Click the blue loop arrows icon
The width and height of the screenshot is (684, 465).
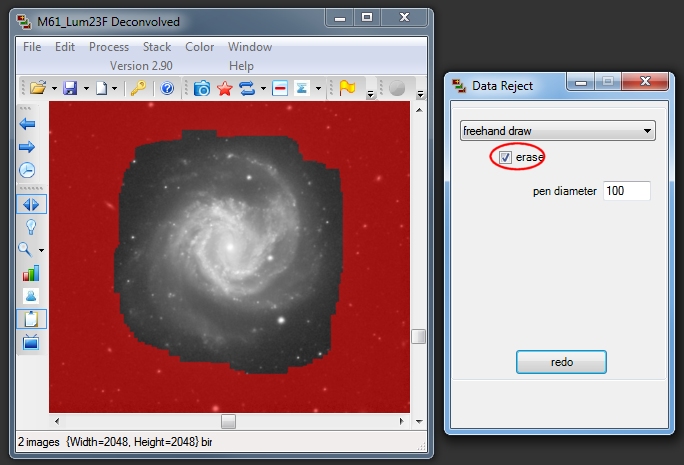point(247,88)
